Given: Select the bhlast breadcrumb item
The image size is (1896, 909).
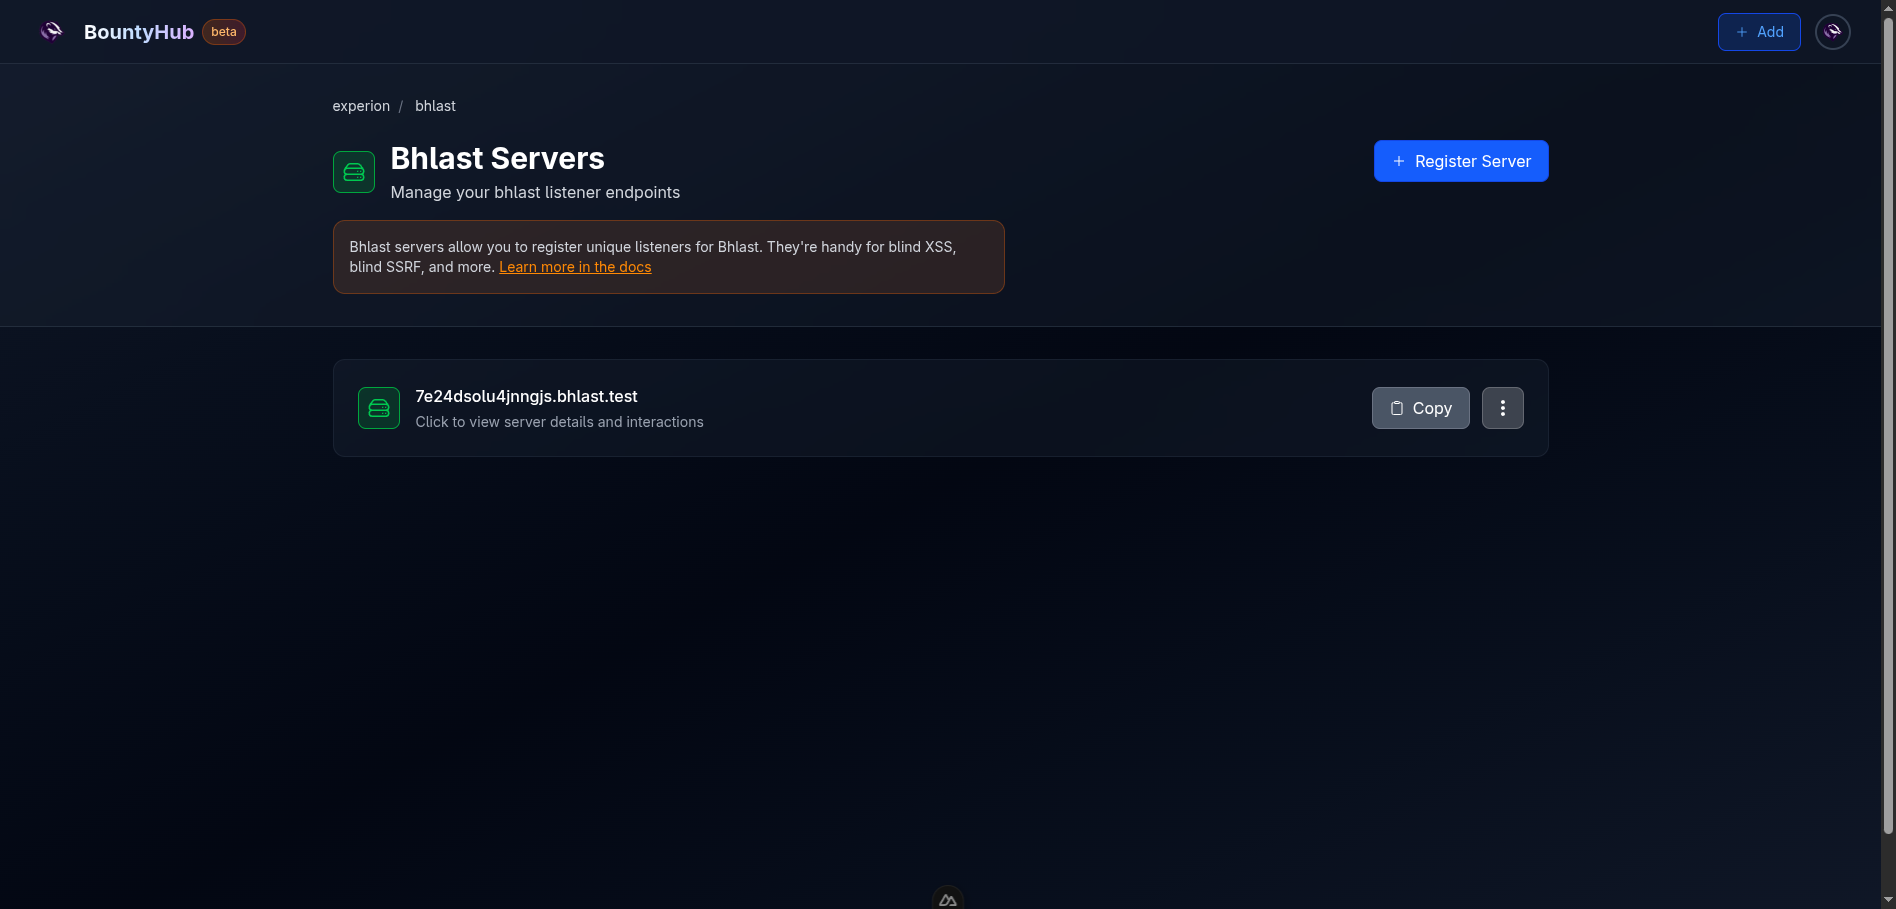Looking at the screenshot, I should tap(435, 106).
